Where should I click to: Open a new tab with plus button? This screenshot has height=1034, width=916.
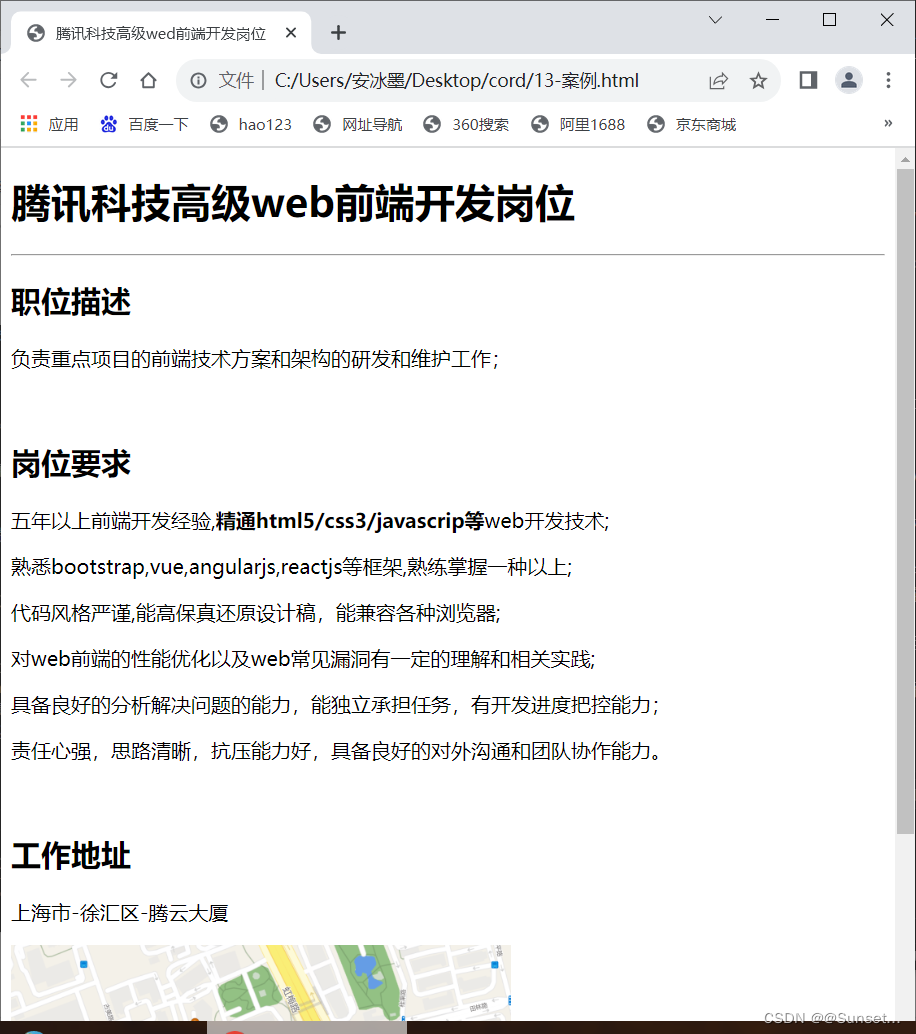point(338,32)
